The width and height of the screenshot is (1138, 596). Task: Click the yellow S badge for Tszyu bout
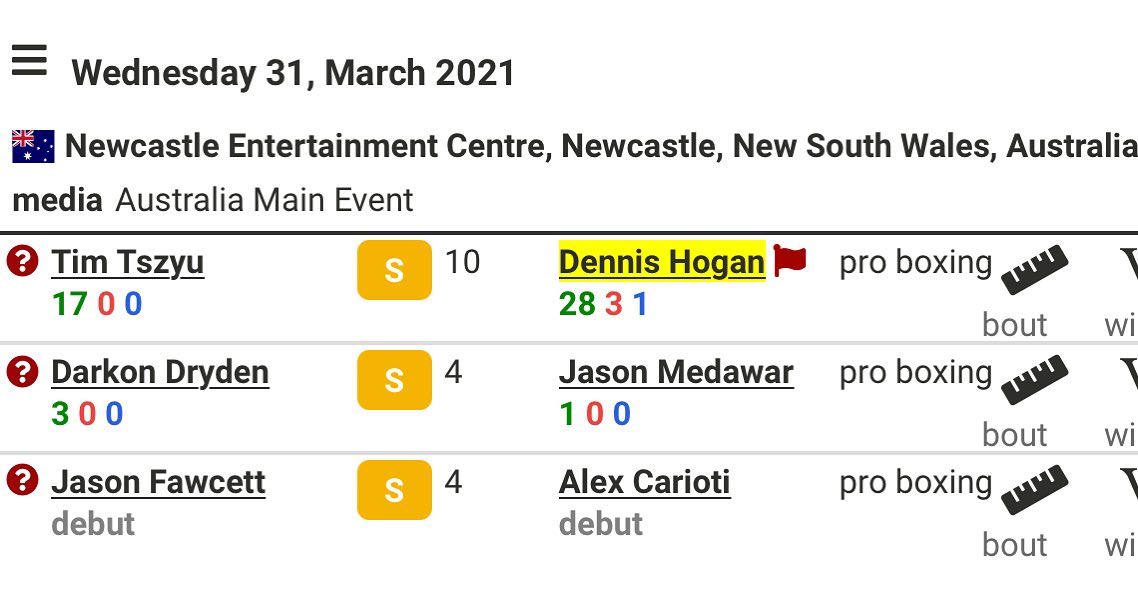point(394,270)
